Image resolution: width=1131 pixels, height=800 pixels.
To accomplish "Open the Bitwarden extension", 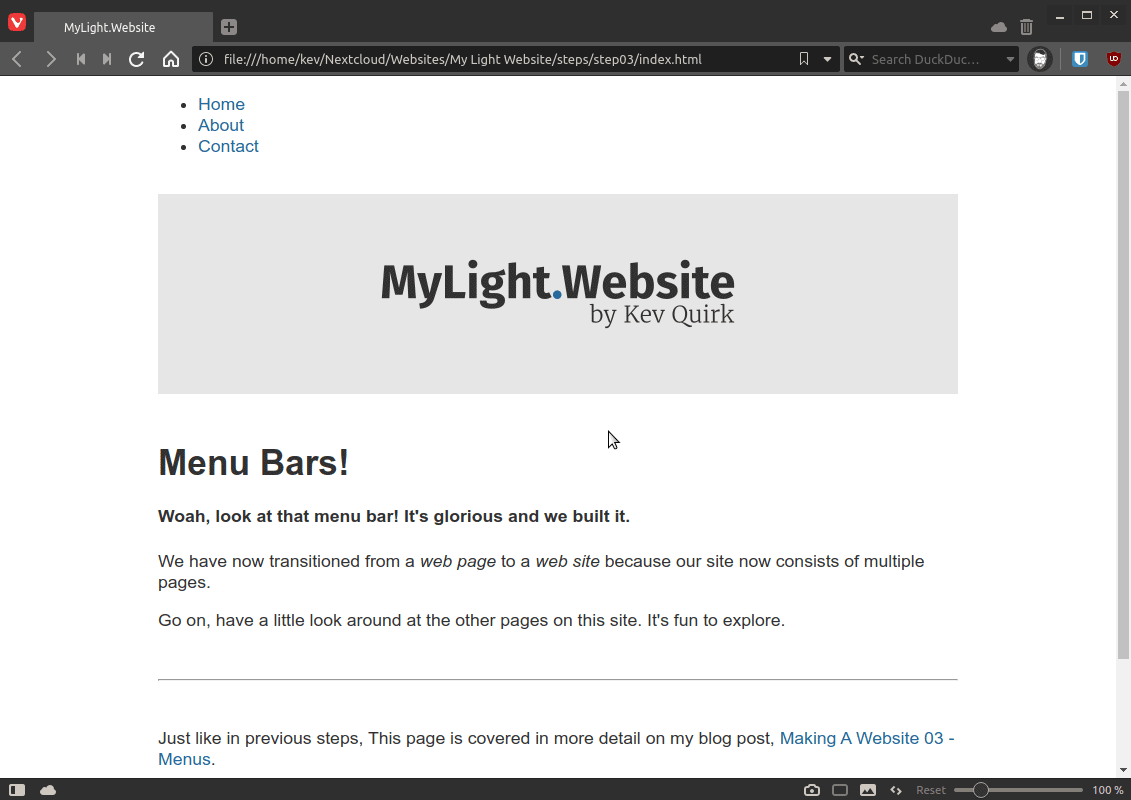I will [1078, 59].
